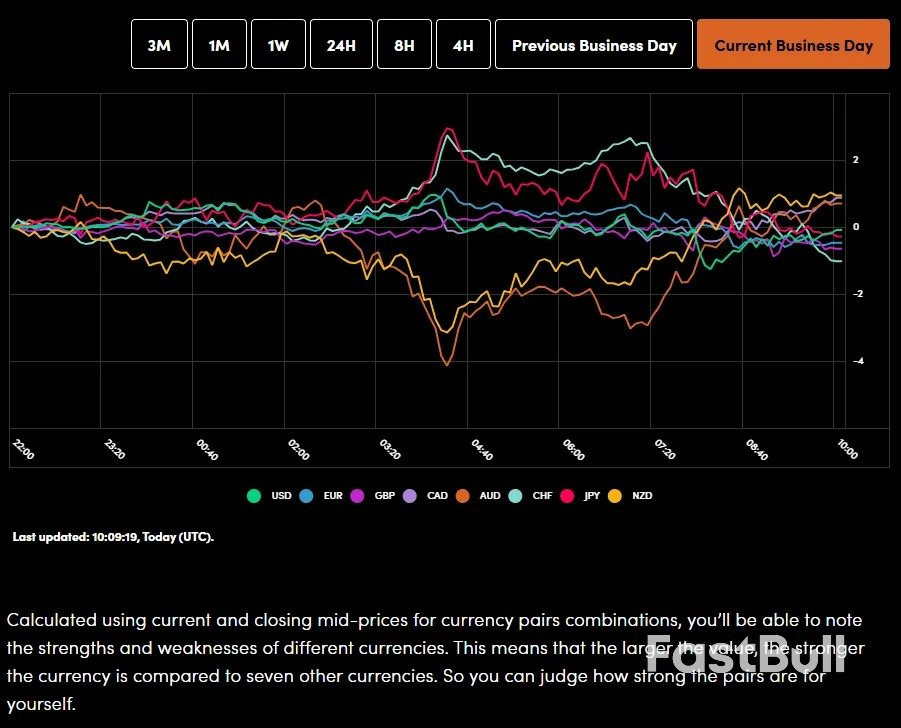Toggle USD series in legend

[x=272, y=496]
